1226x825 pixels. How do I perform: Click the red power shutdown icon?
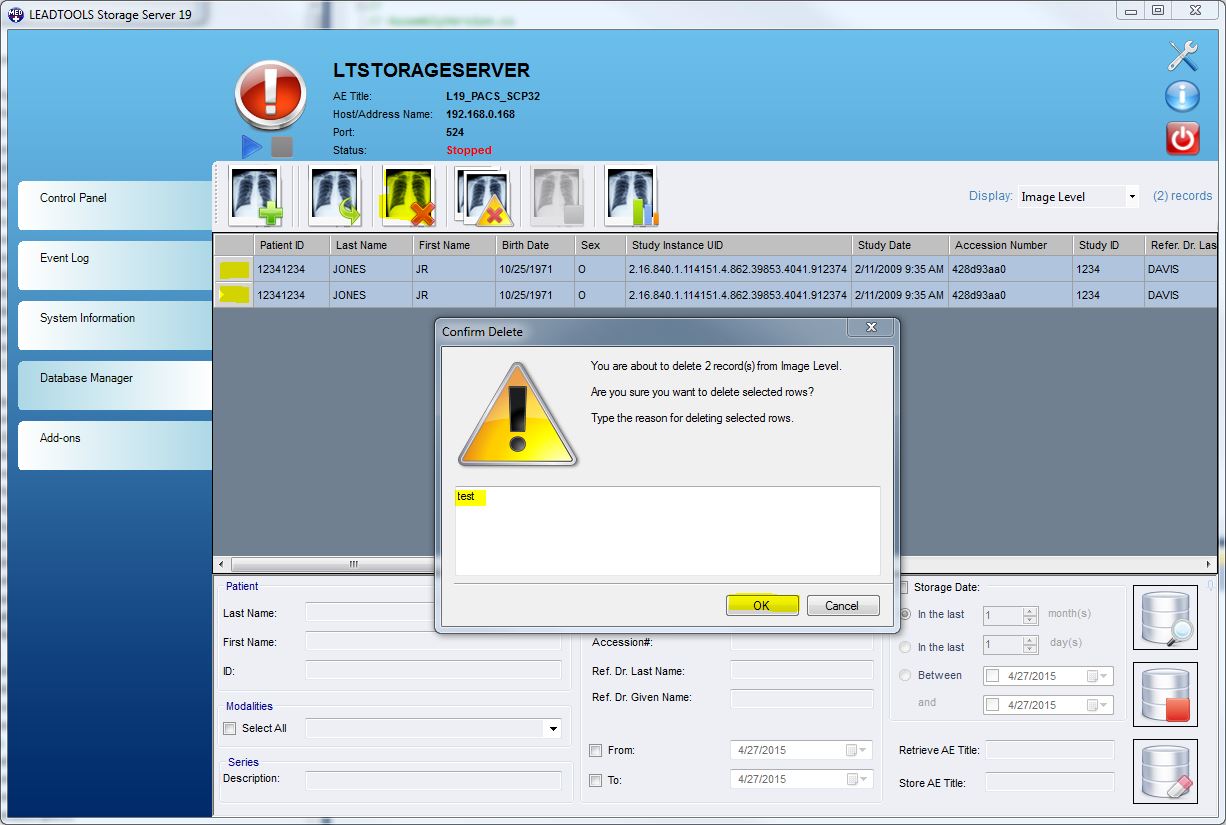click(1183, 138)
